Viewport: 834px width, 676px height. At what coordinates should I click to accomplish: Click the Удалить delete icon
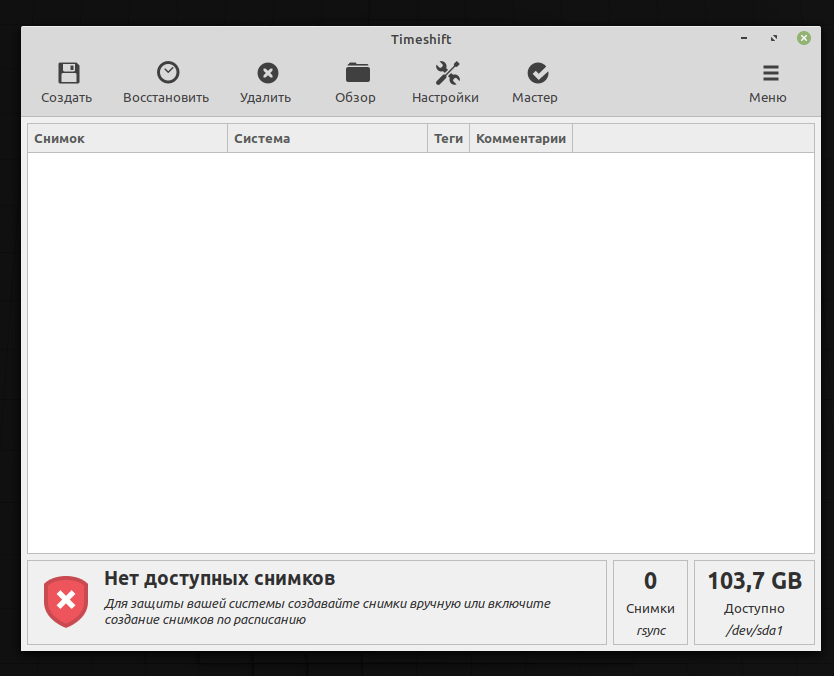point(268,73)
